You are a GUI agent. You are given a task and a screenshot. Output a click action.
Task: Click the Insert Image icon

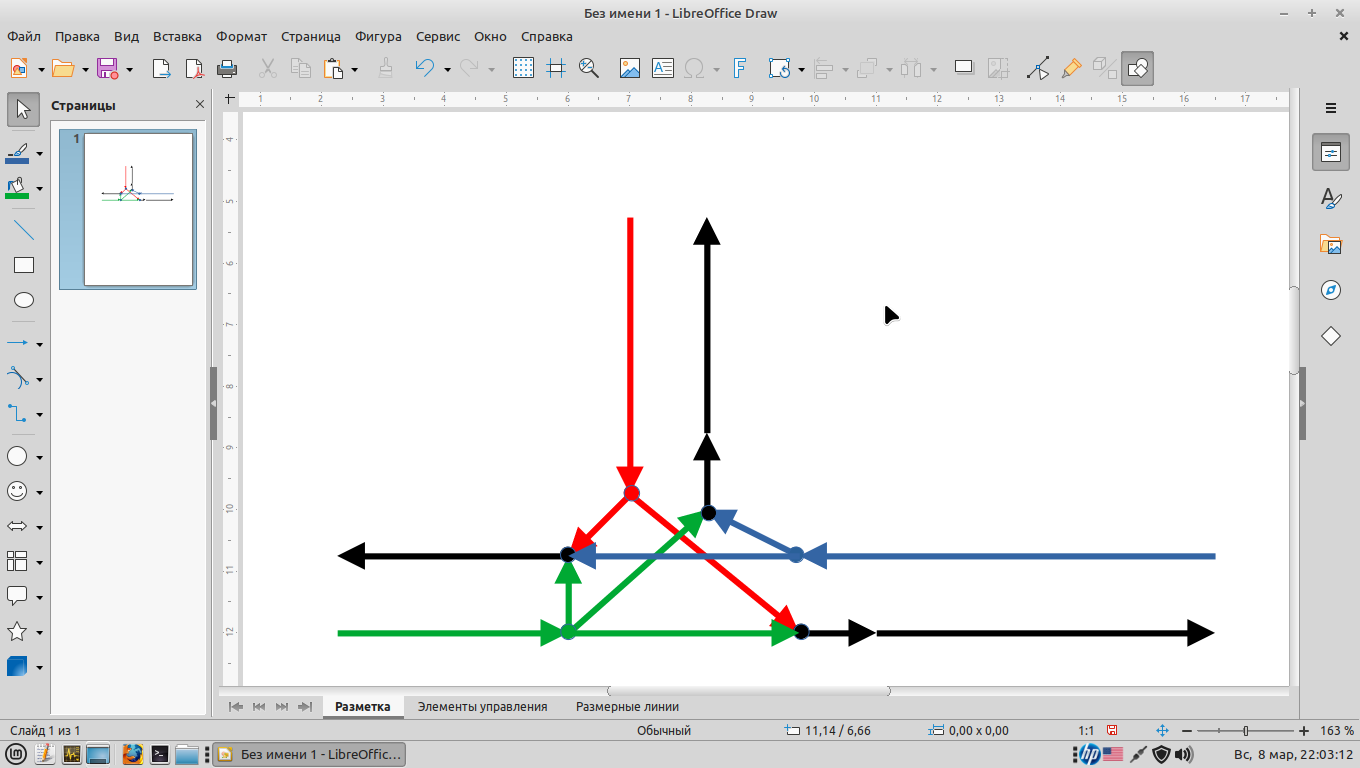[629, 68]
